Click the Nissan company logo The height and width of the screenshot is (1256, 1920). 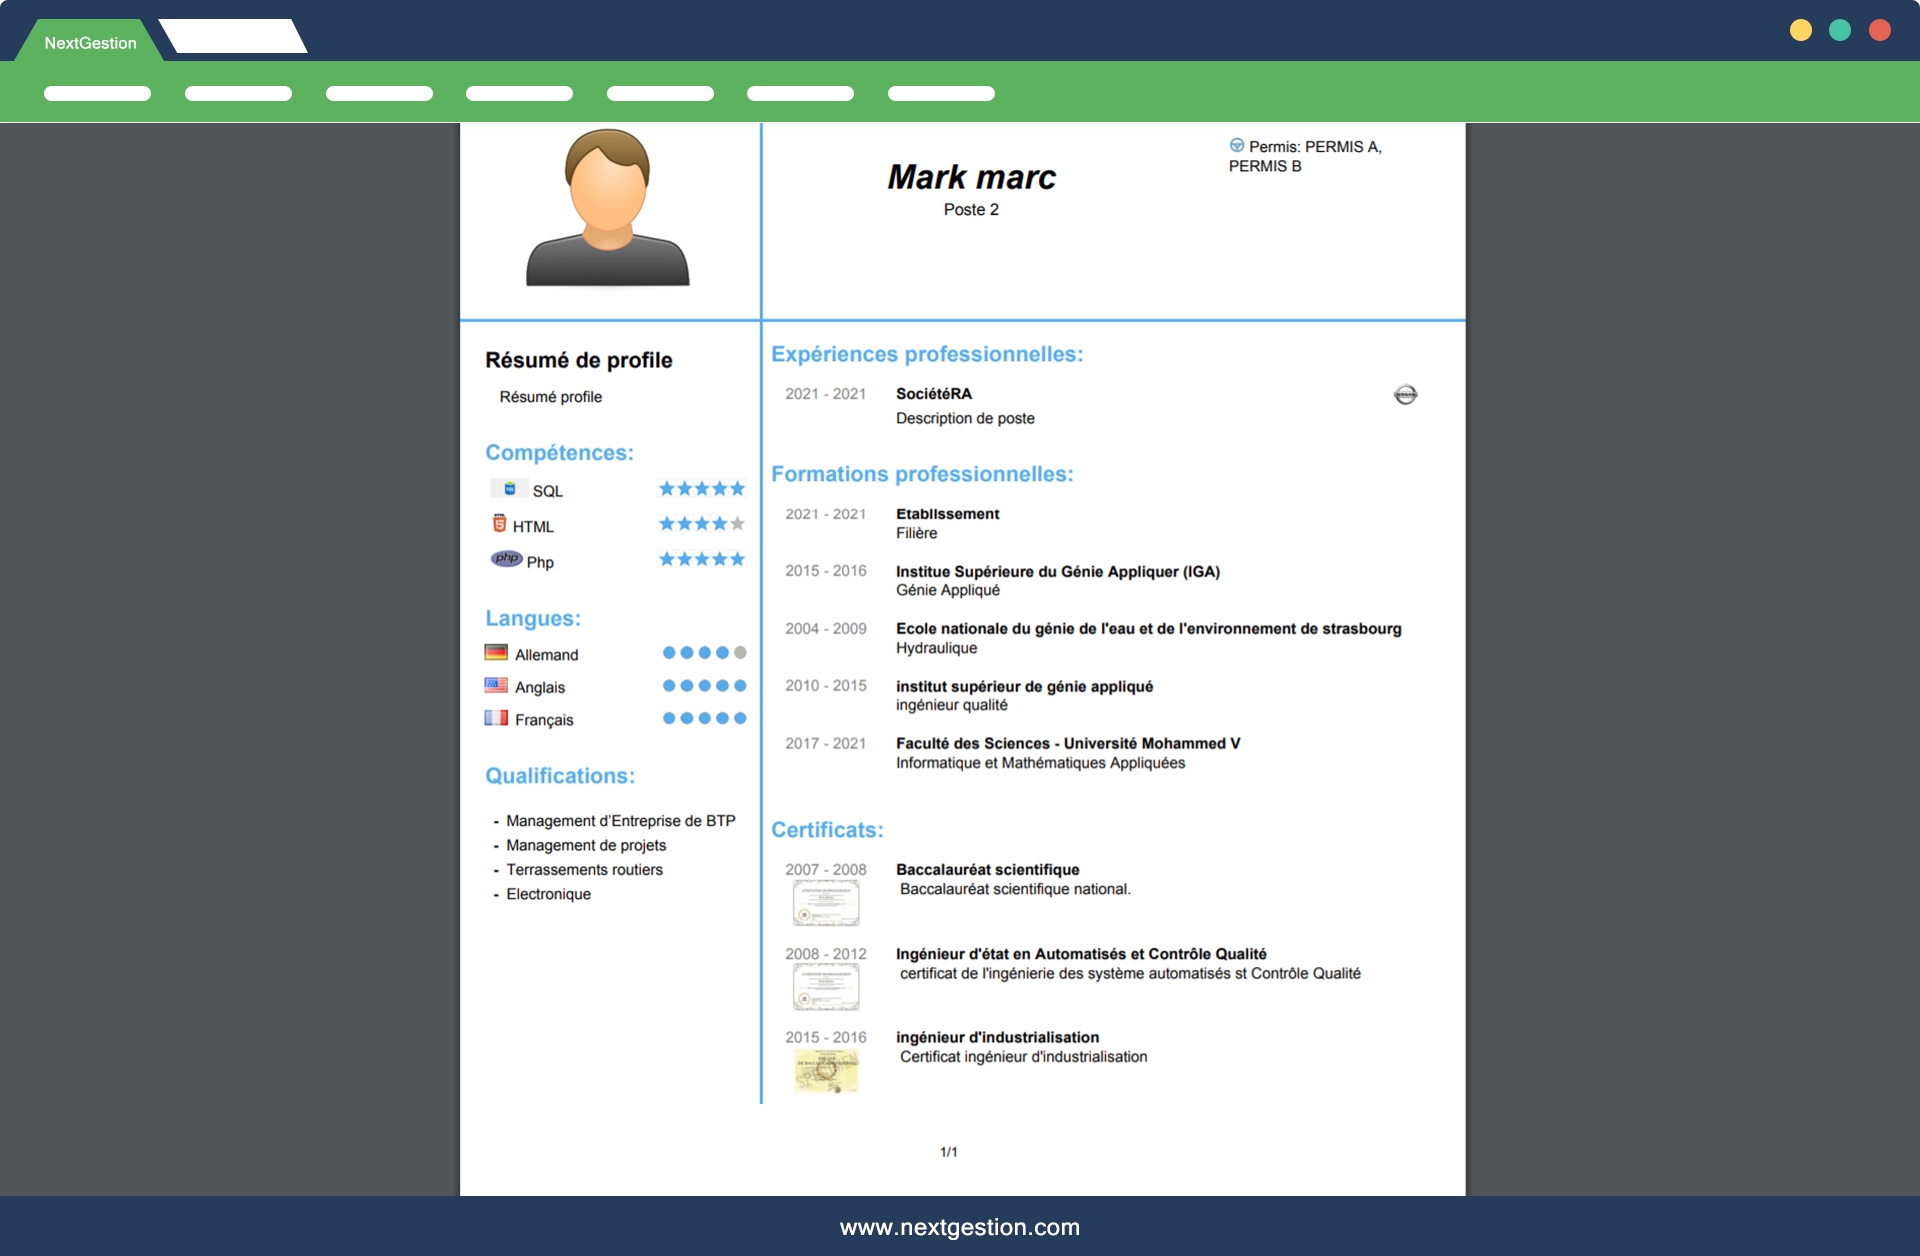[x=1405, y=395]
